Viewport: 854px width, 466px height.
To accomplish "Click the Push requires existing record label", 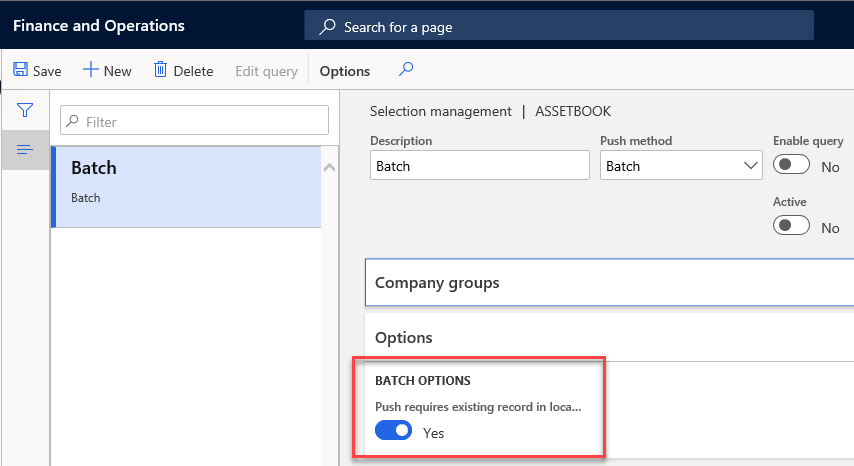I will click(478, 407).
